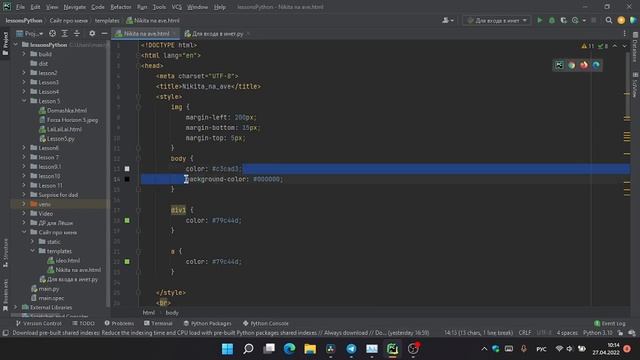
Task: Collapse the Lesson 5 folder
Action: (x=24, y=101)
